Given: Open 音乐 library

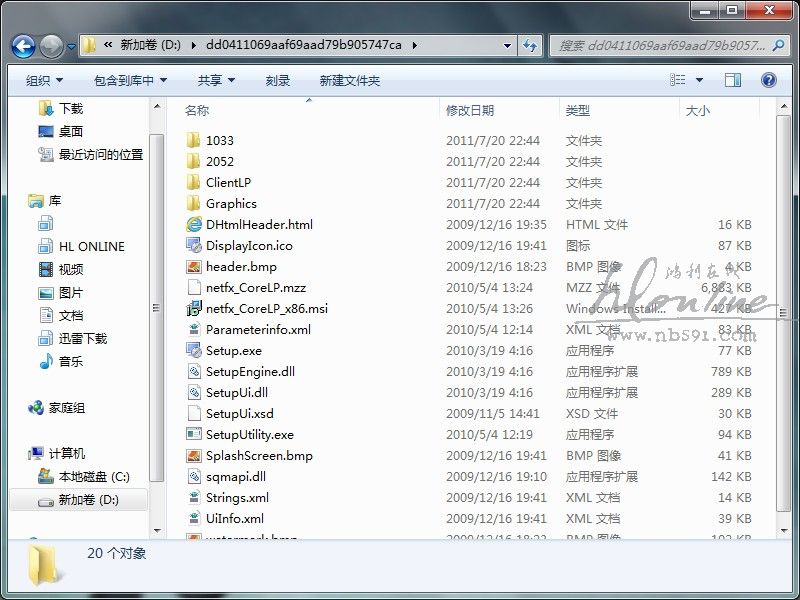Looking at the screenshot, I should (x=70, y=362).
